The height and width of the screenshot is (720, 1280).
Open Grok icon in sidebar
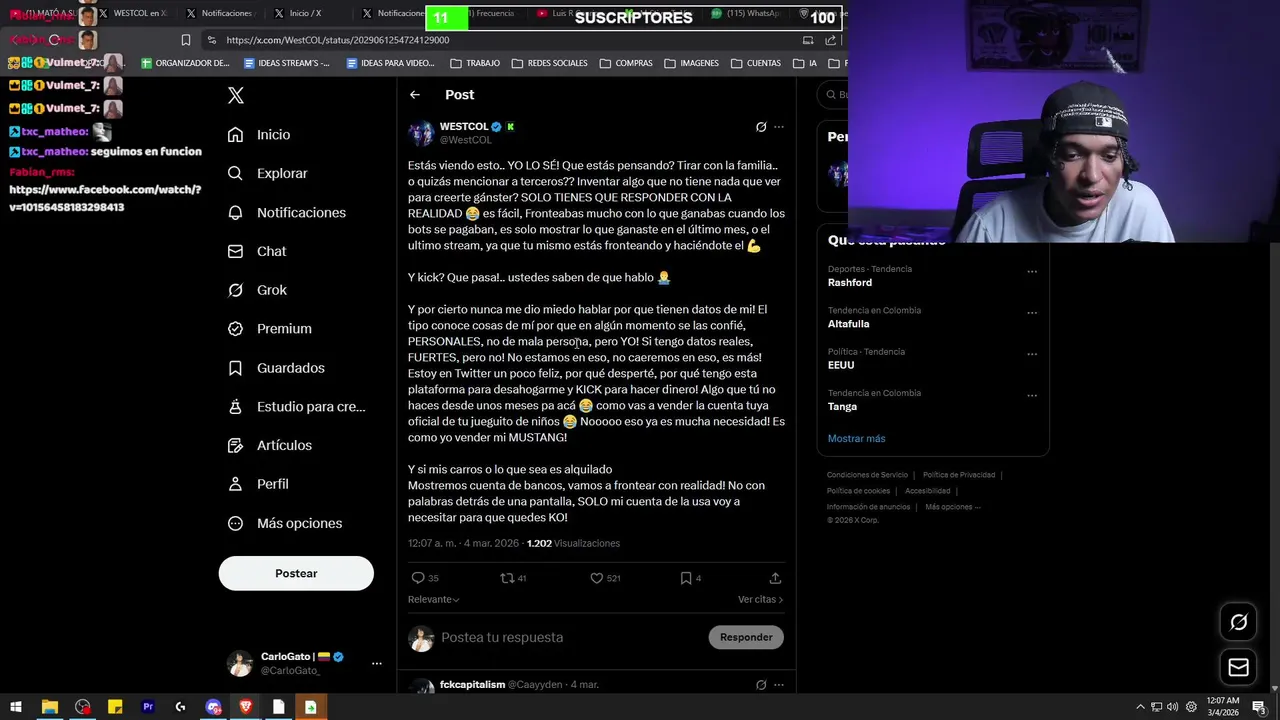235,290
